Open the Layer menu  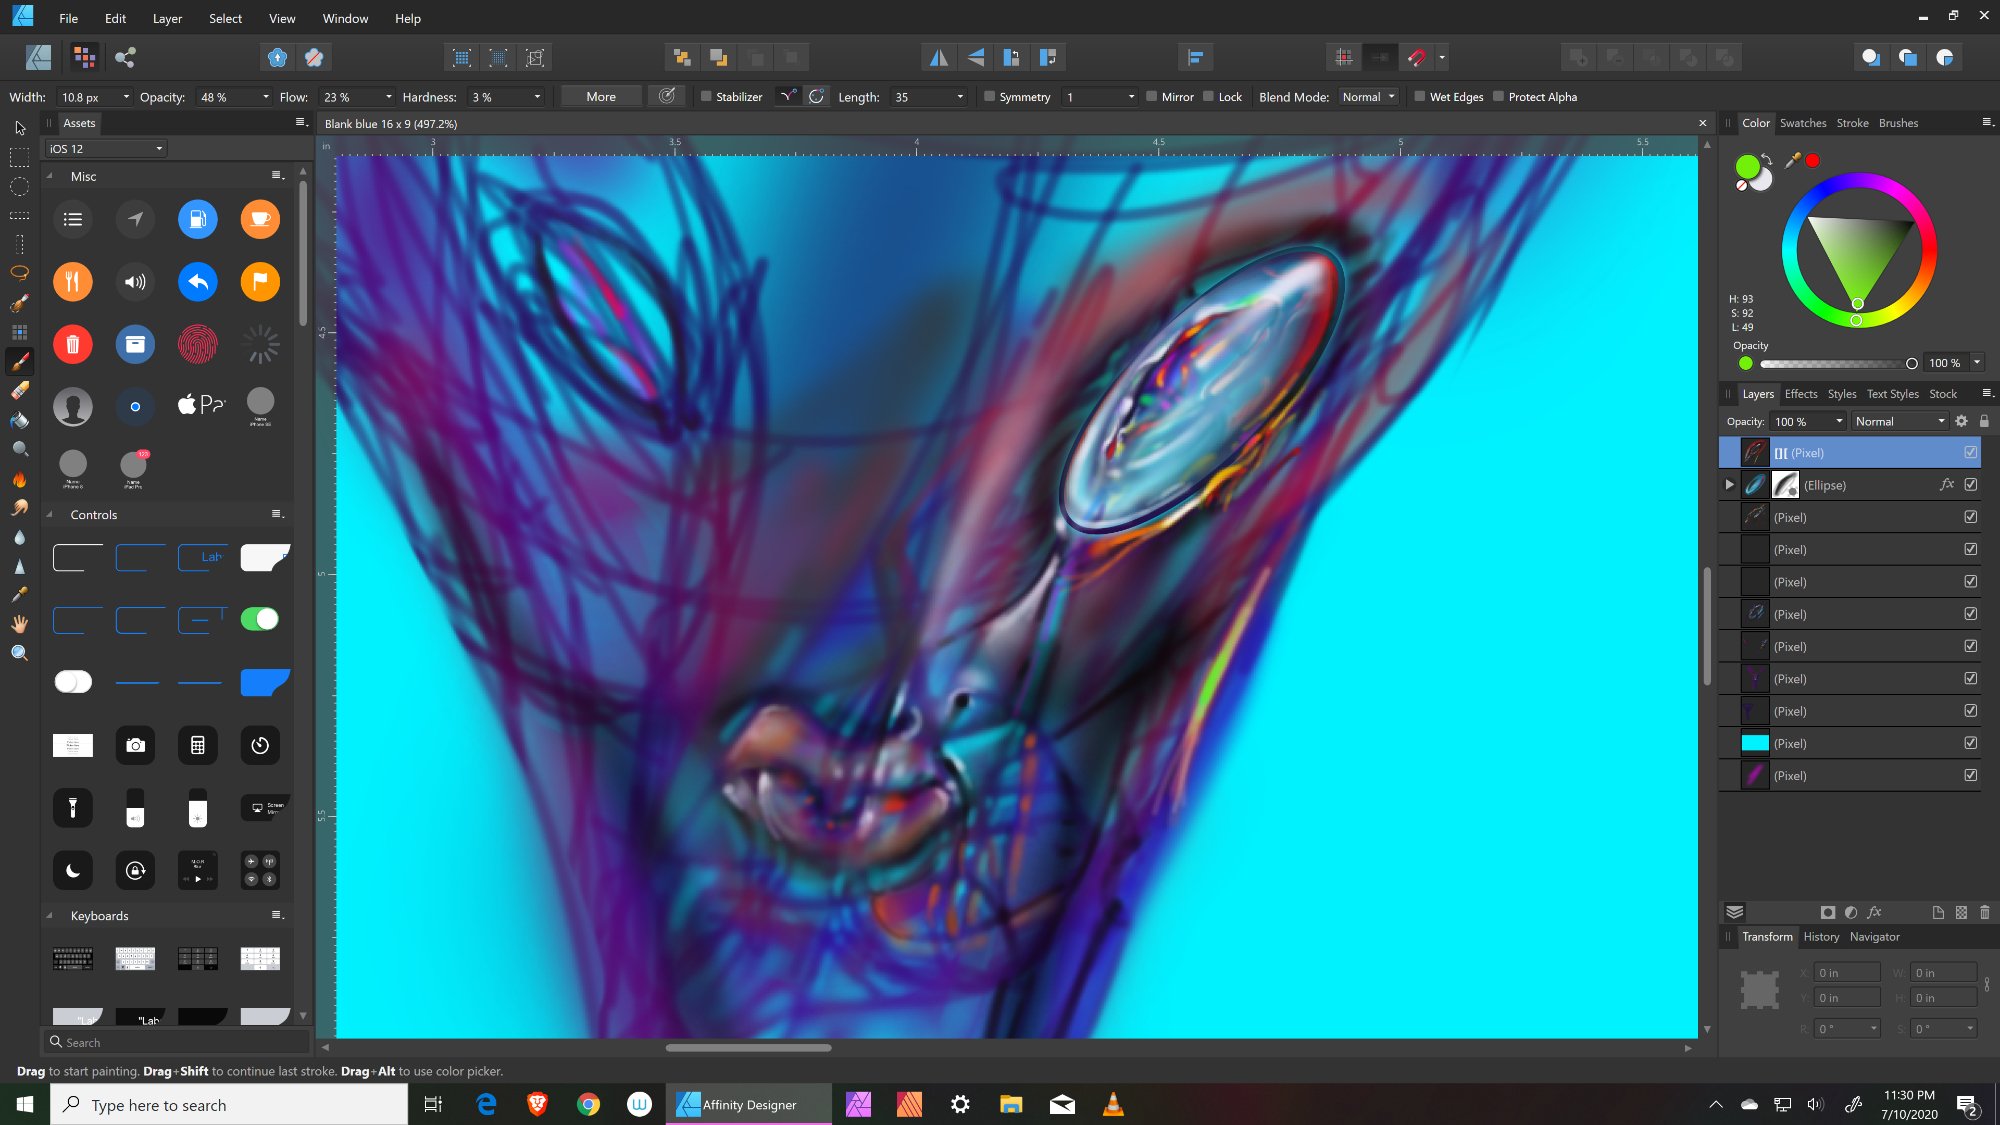167,18
